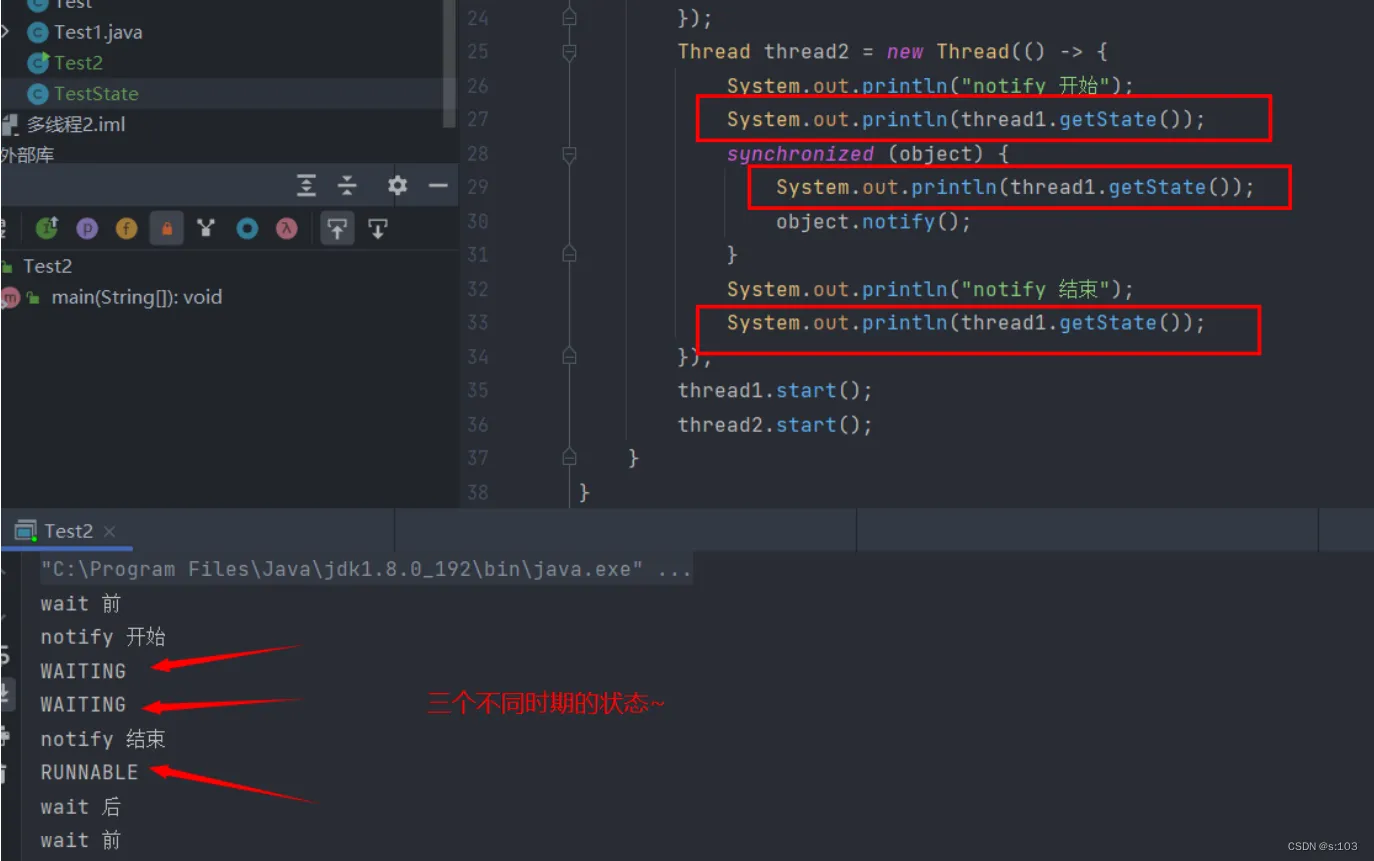
Task: Collapse fold marker at line 31
Action: click(569, 255)
